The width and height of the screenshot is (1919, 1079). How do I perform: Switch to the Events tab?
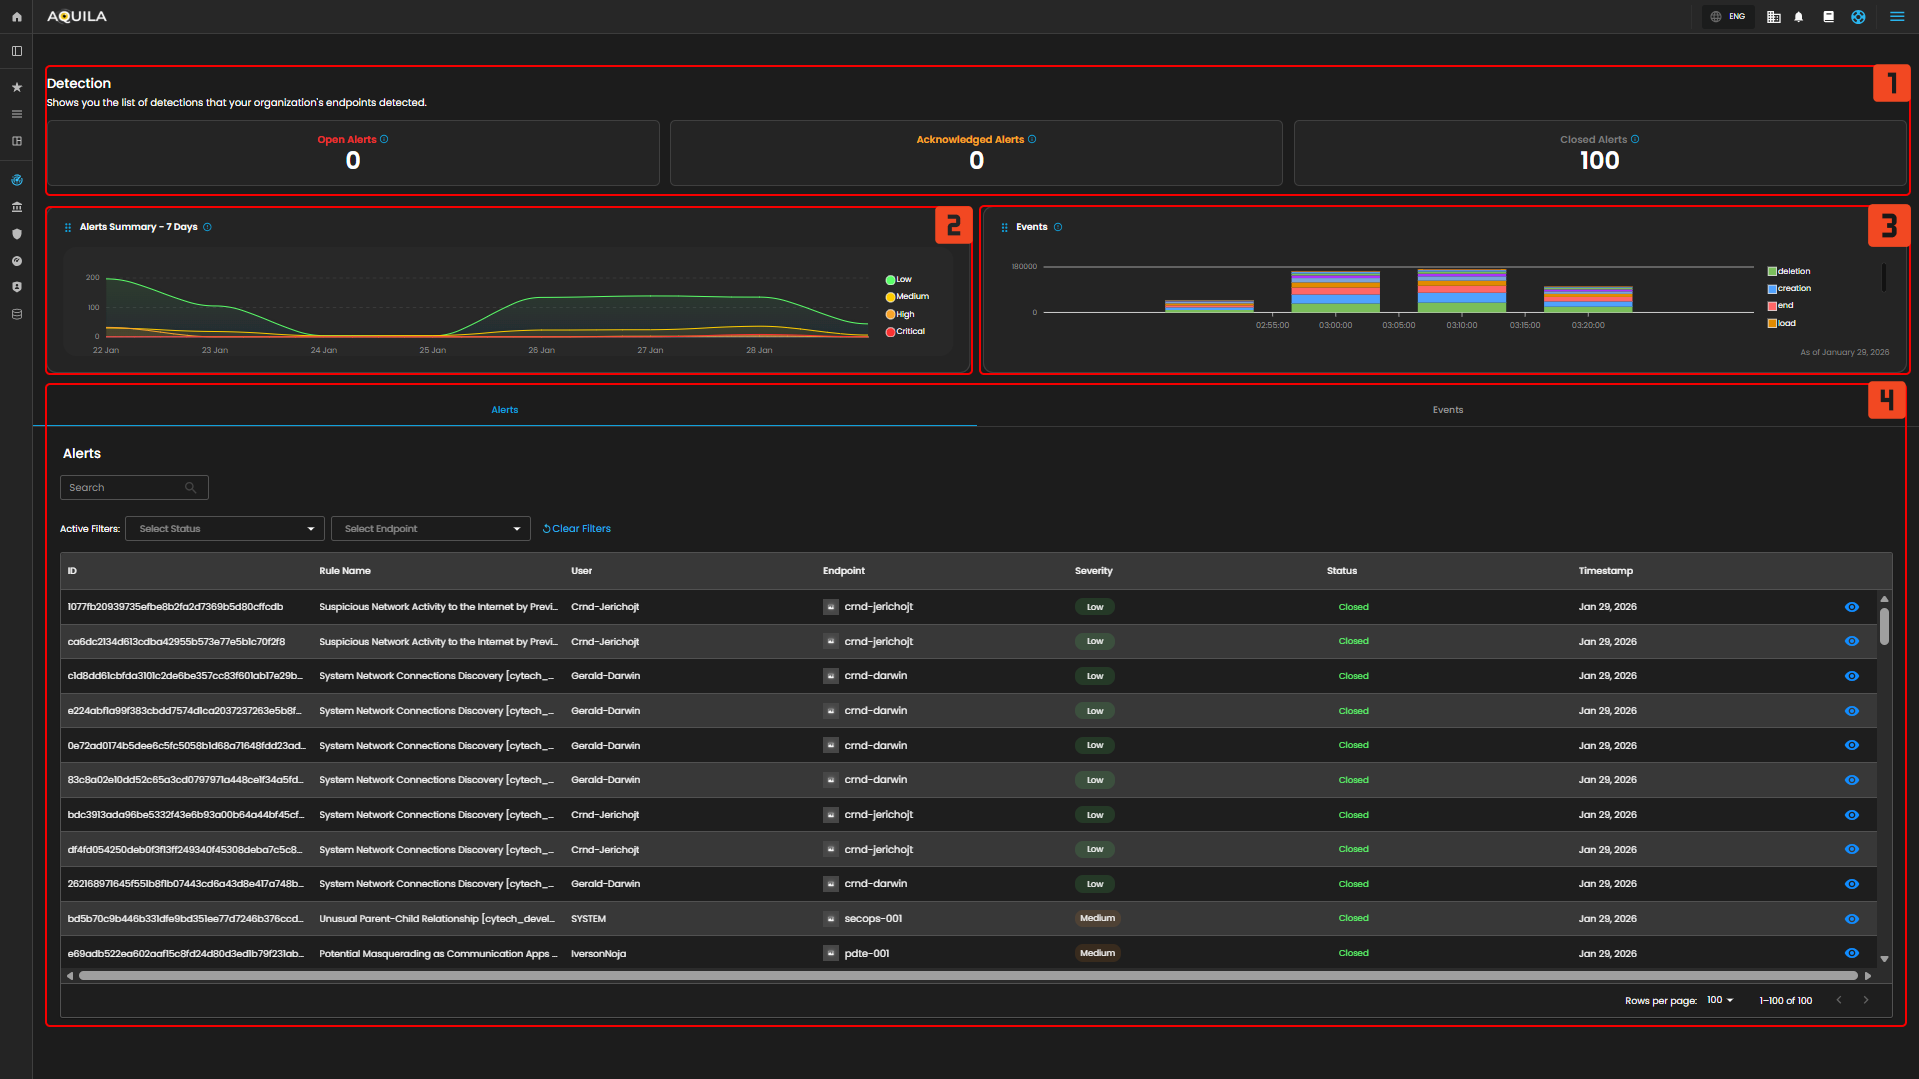(x=1447, y=410)
